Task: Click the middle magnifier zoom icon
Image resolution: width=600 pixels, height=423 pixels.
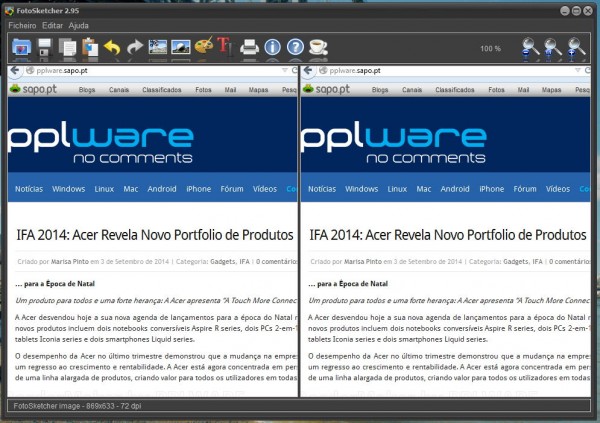Action: (x=552, y=48)
